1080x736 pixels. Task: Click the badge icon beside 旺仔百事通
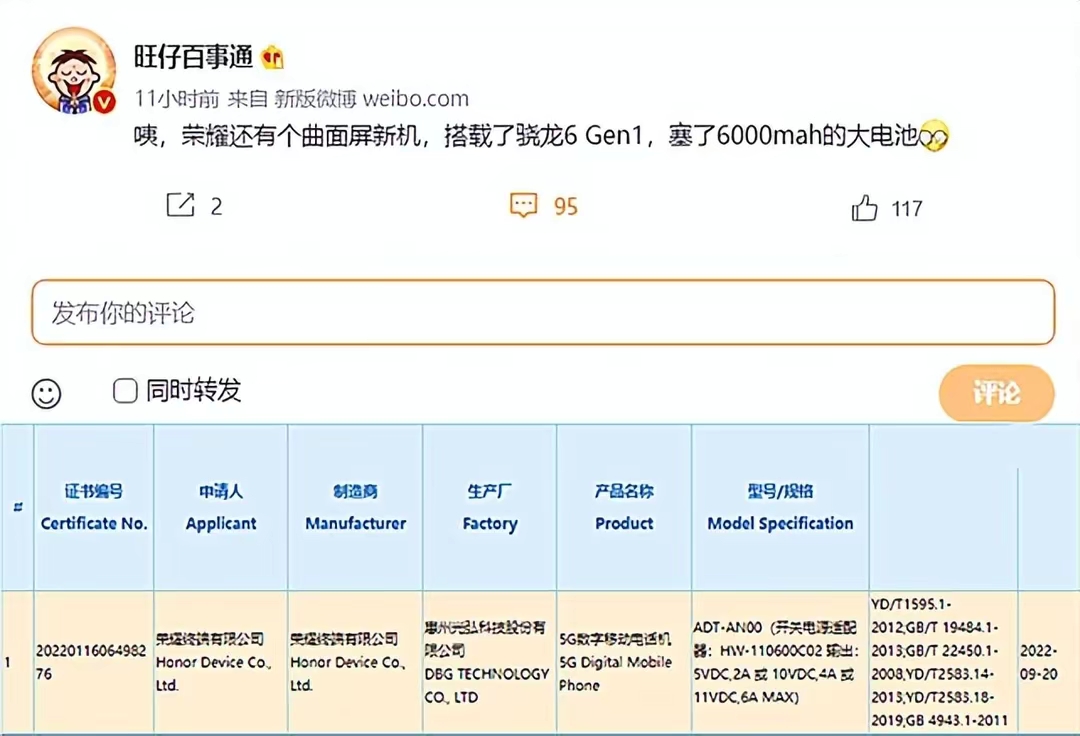(x=270, y=57)
